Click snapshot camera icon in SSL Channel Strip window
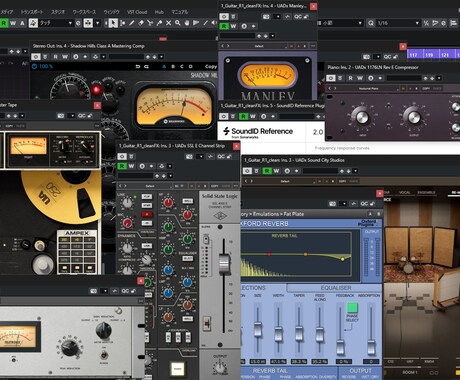Viewport: 460px width, 380px height. [x=189, y=156]
